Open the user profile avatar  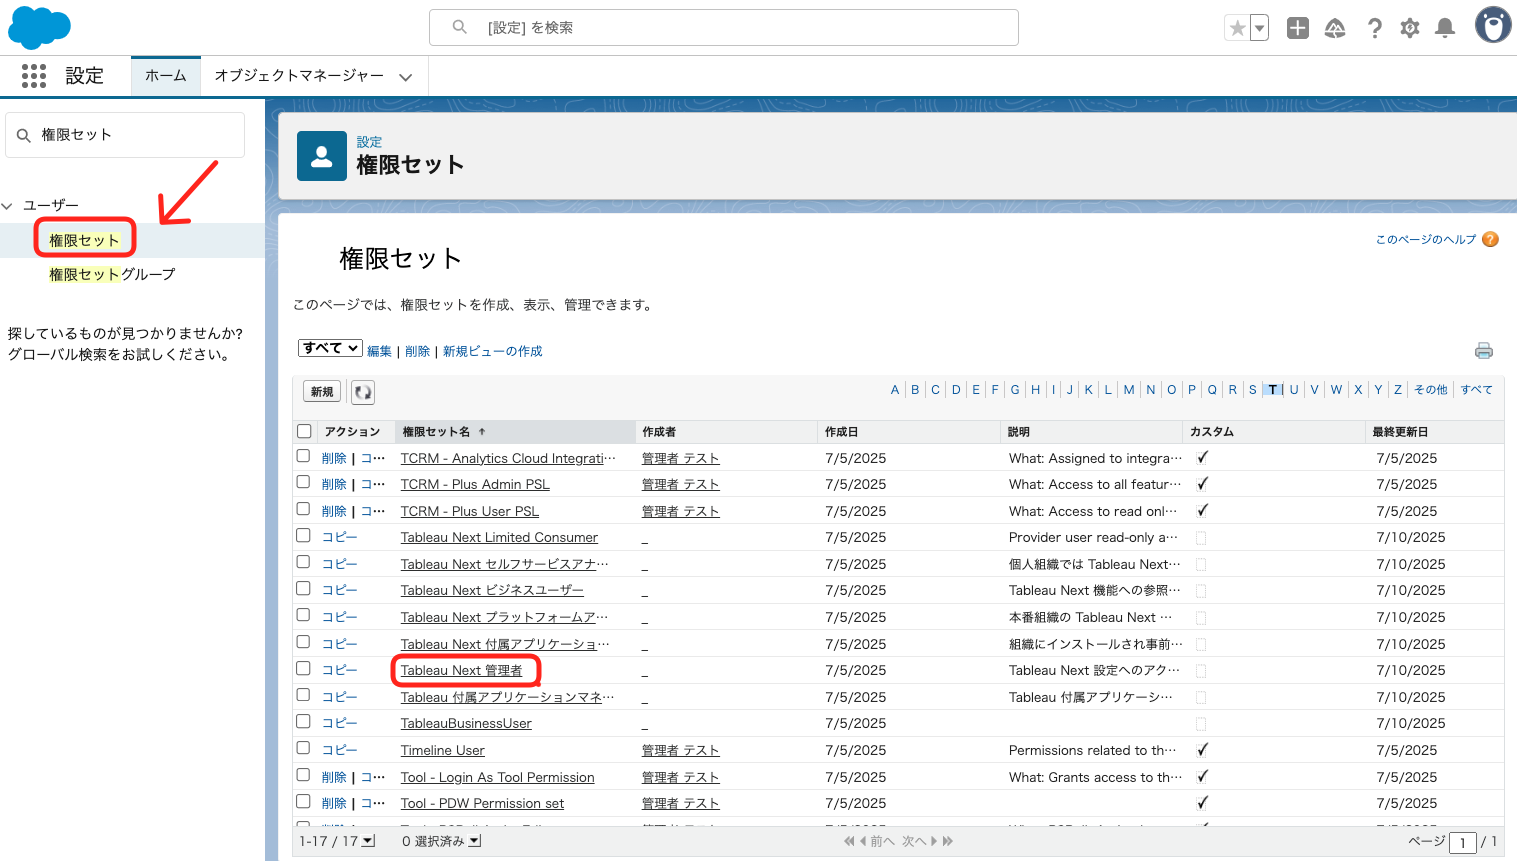[1493, 25]
